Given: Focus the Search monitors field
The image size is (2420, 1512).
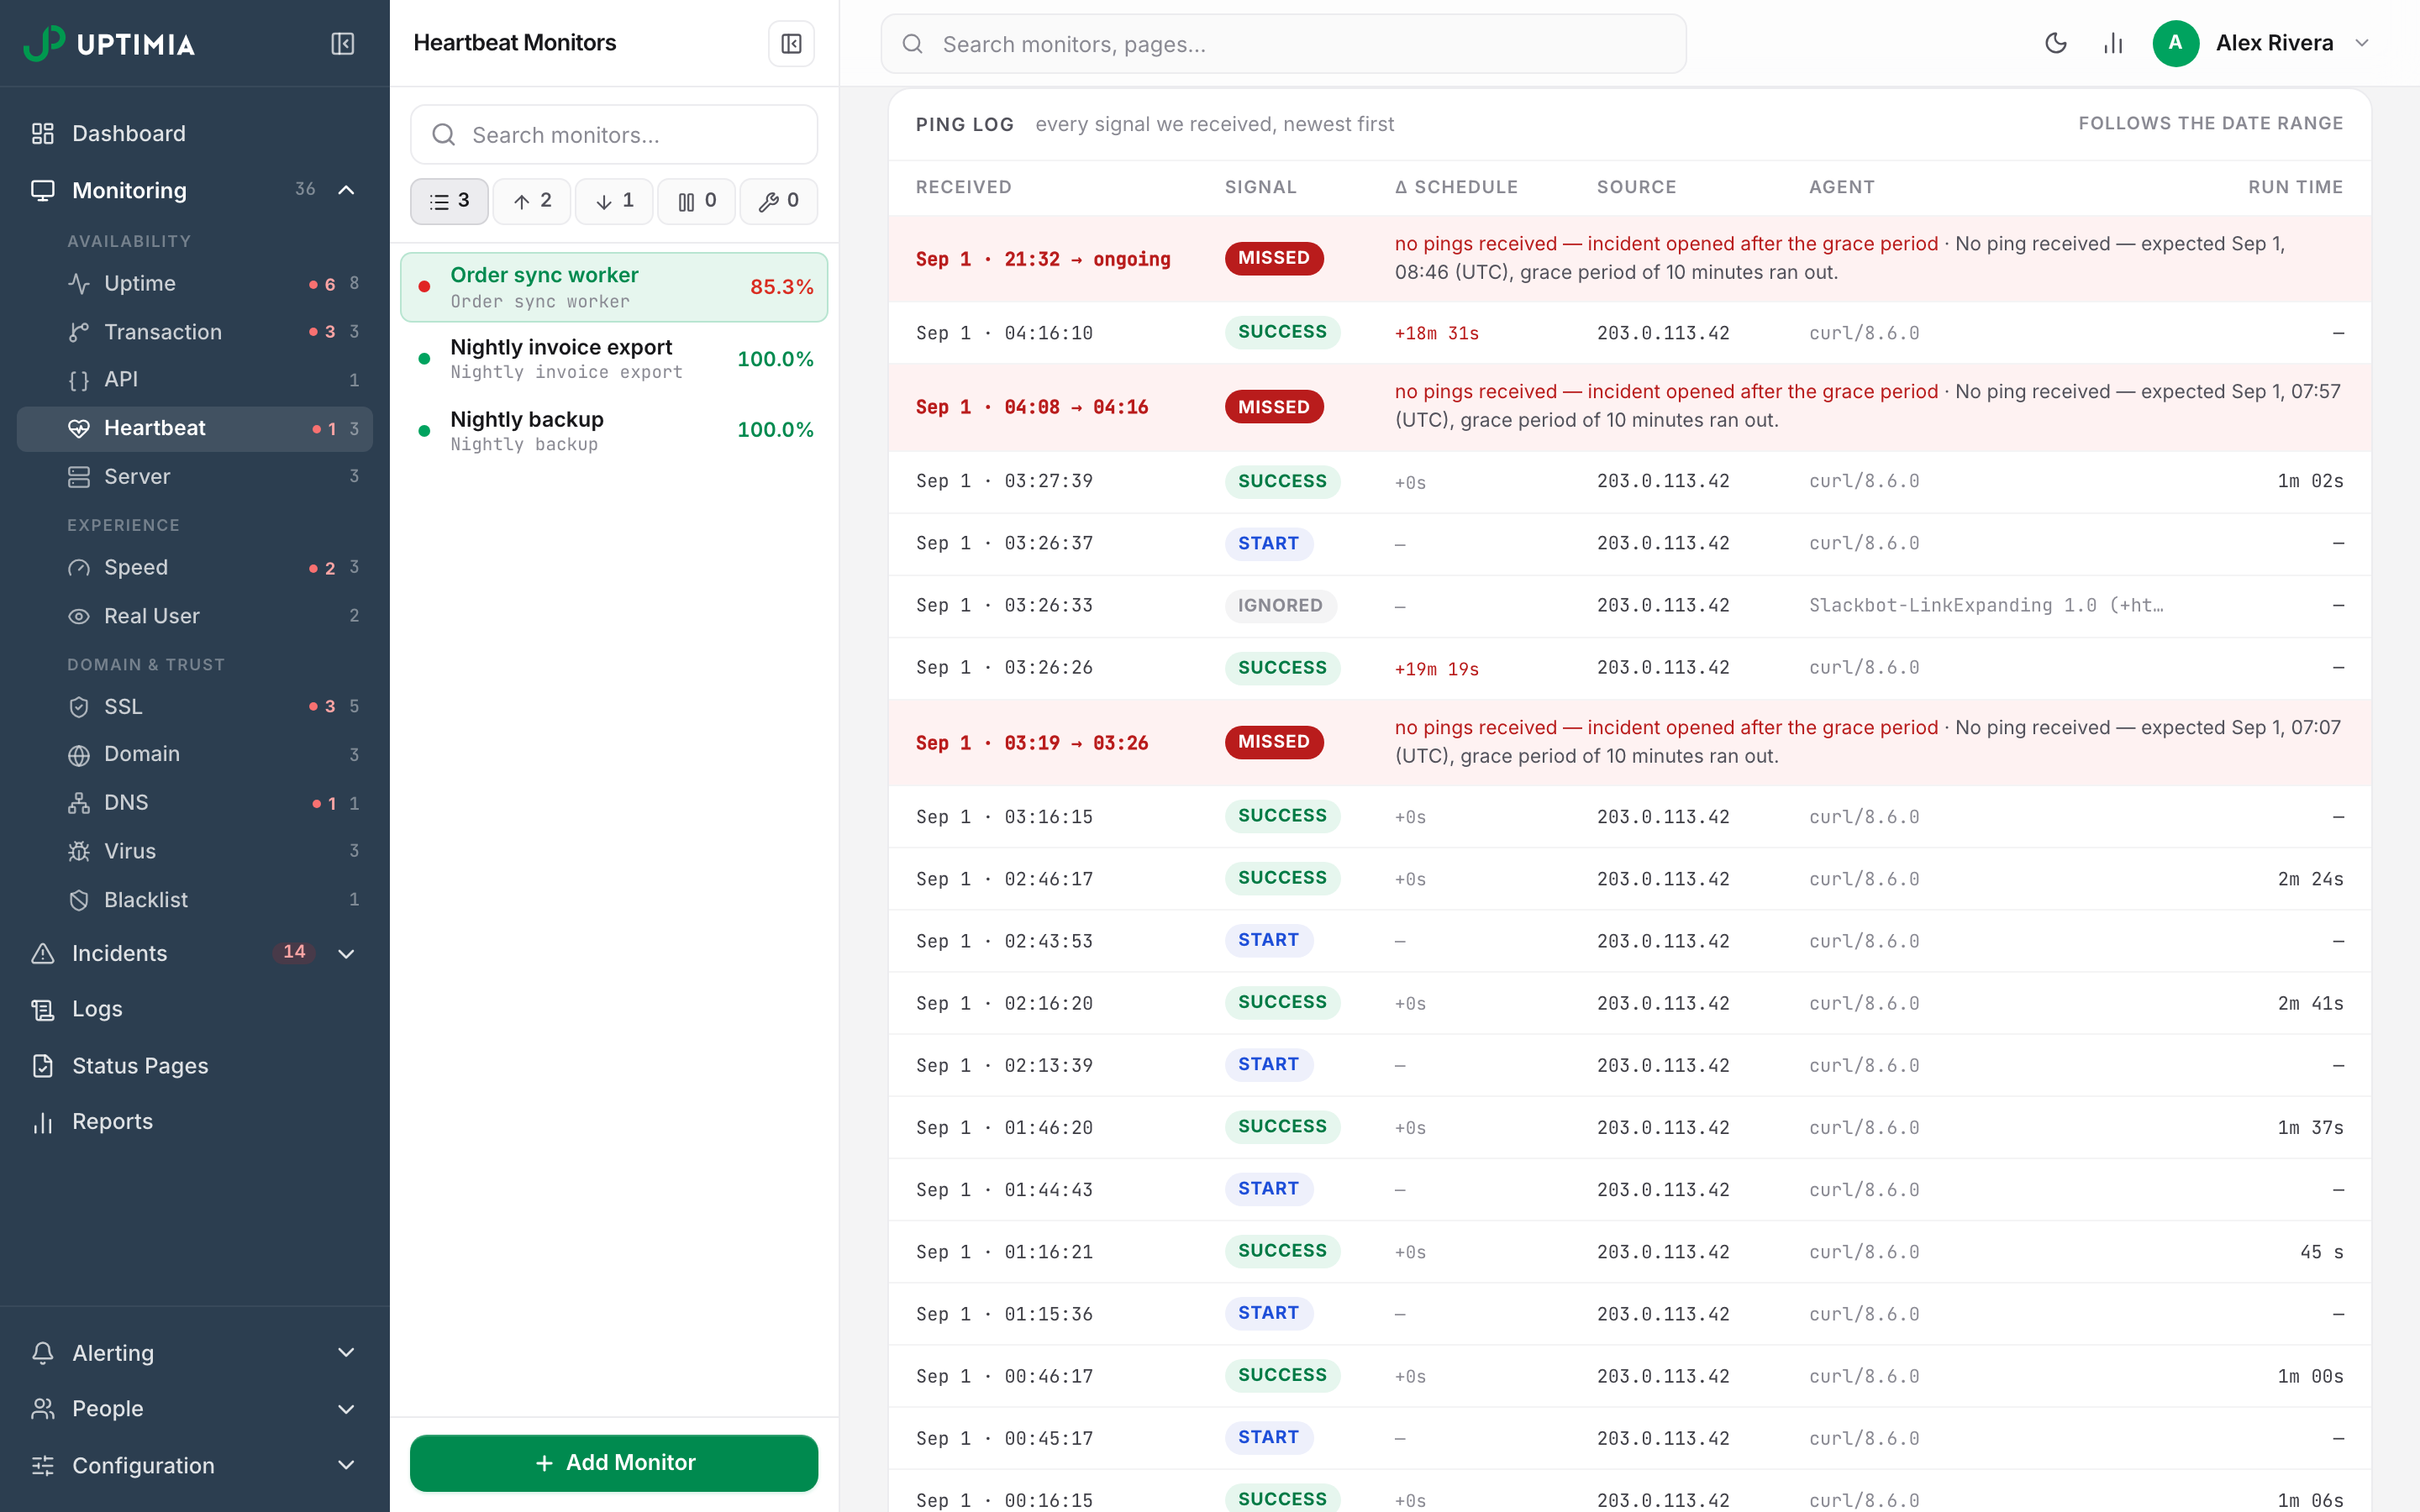Looking at the screenshot, I should (x=614, y=135).
